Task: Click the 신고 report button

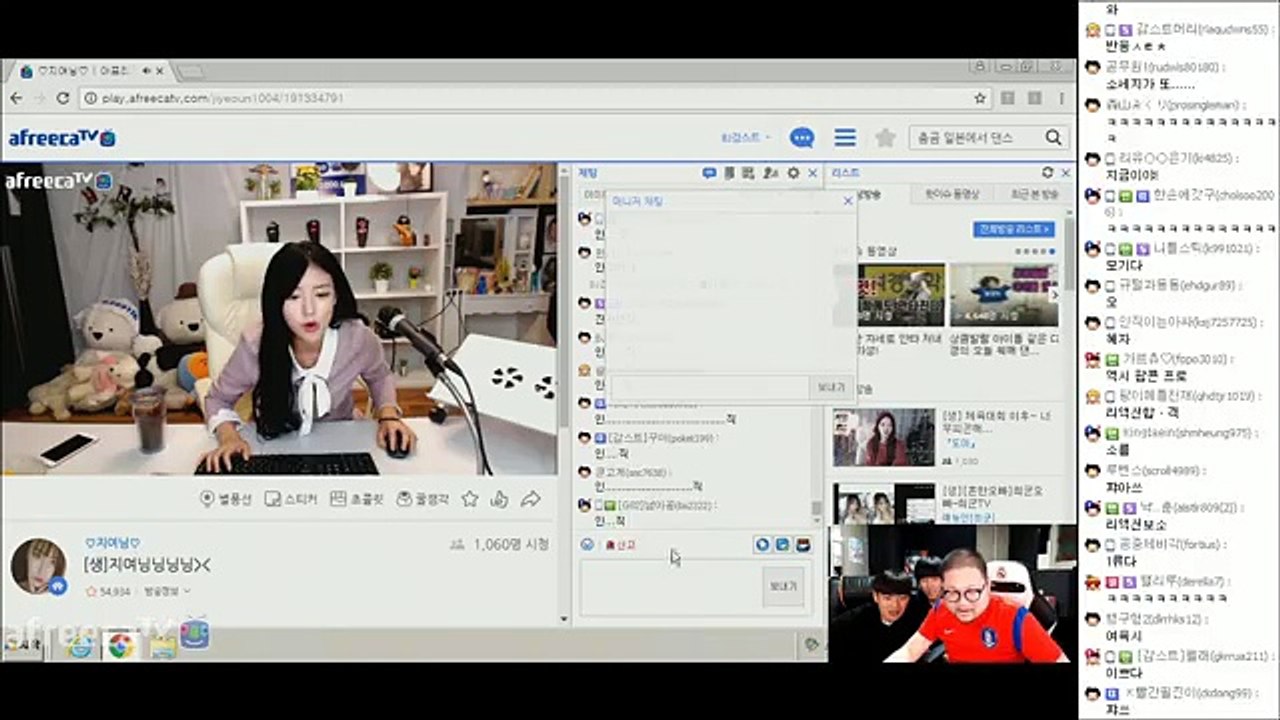Action: pyautogui.click(x=619, y=545)
